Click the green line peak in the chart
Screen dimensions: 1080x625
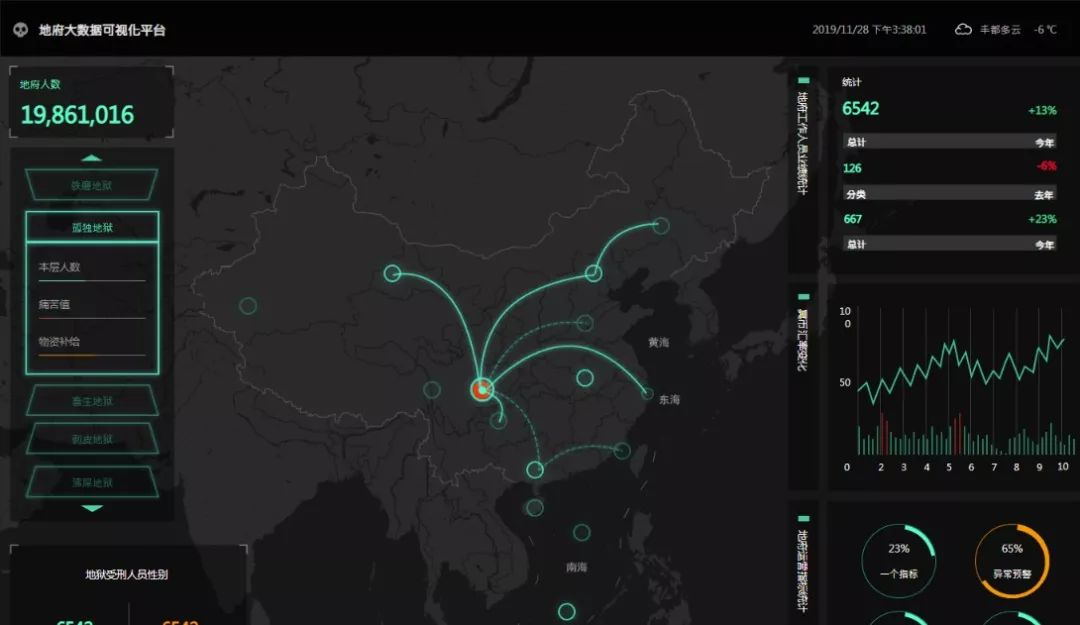click(x=1051, y=336)
